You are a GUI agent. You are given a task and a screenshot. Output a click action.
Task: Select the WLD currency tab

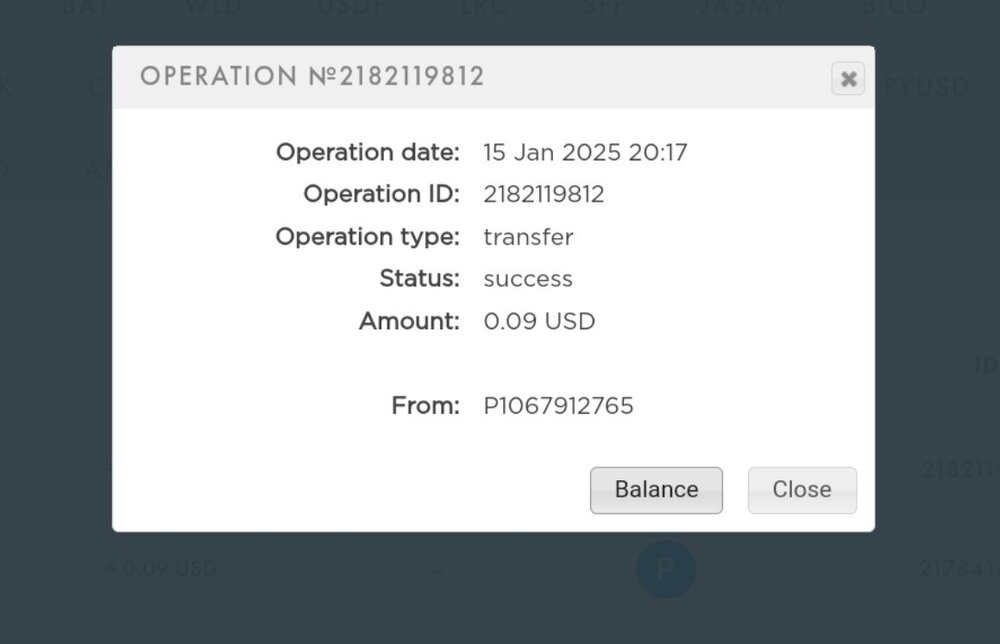[216, 8]
